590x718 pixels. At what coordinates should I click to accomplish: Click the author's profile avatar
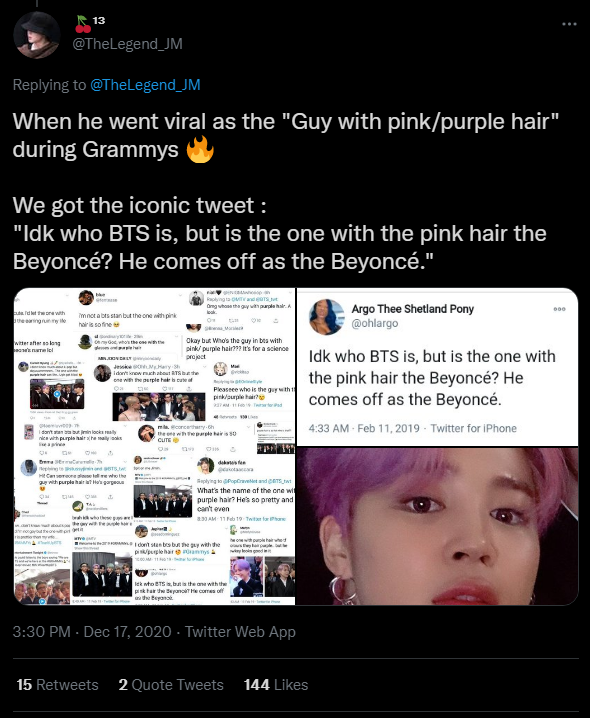(37, 35)
